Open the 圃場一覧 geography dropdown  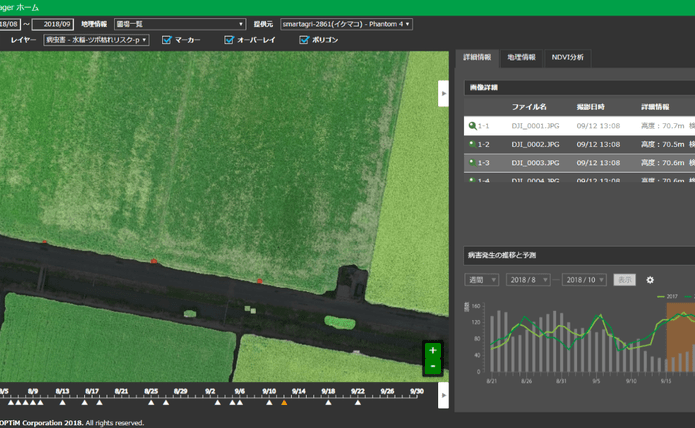coord(180,24)
